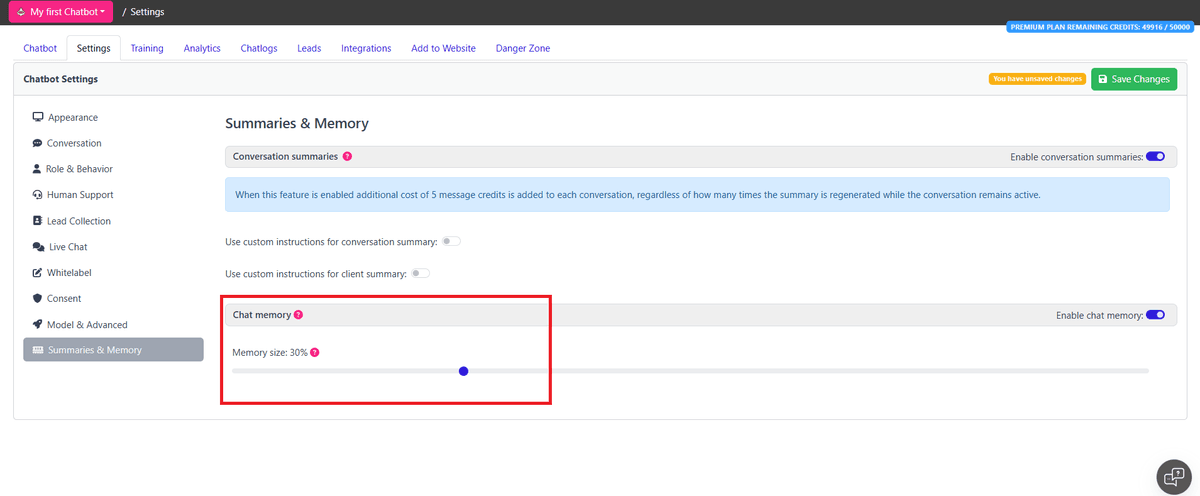Click the Consent shield icon
Screen dimensions: 1200x496
point(37,299)
